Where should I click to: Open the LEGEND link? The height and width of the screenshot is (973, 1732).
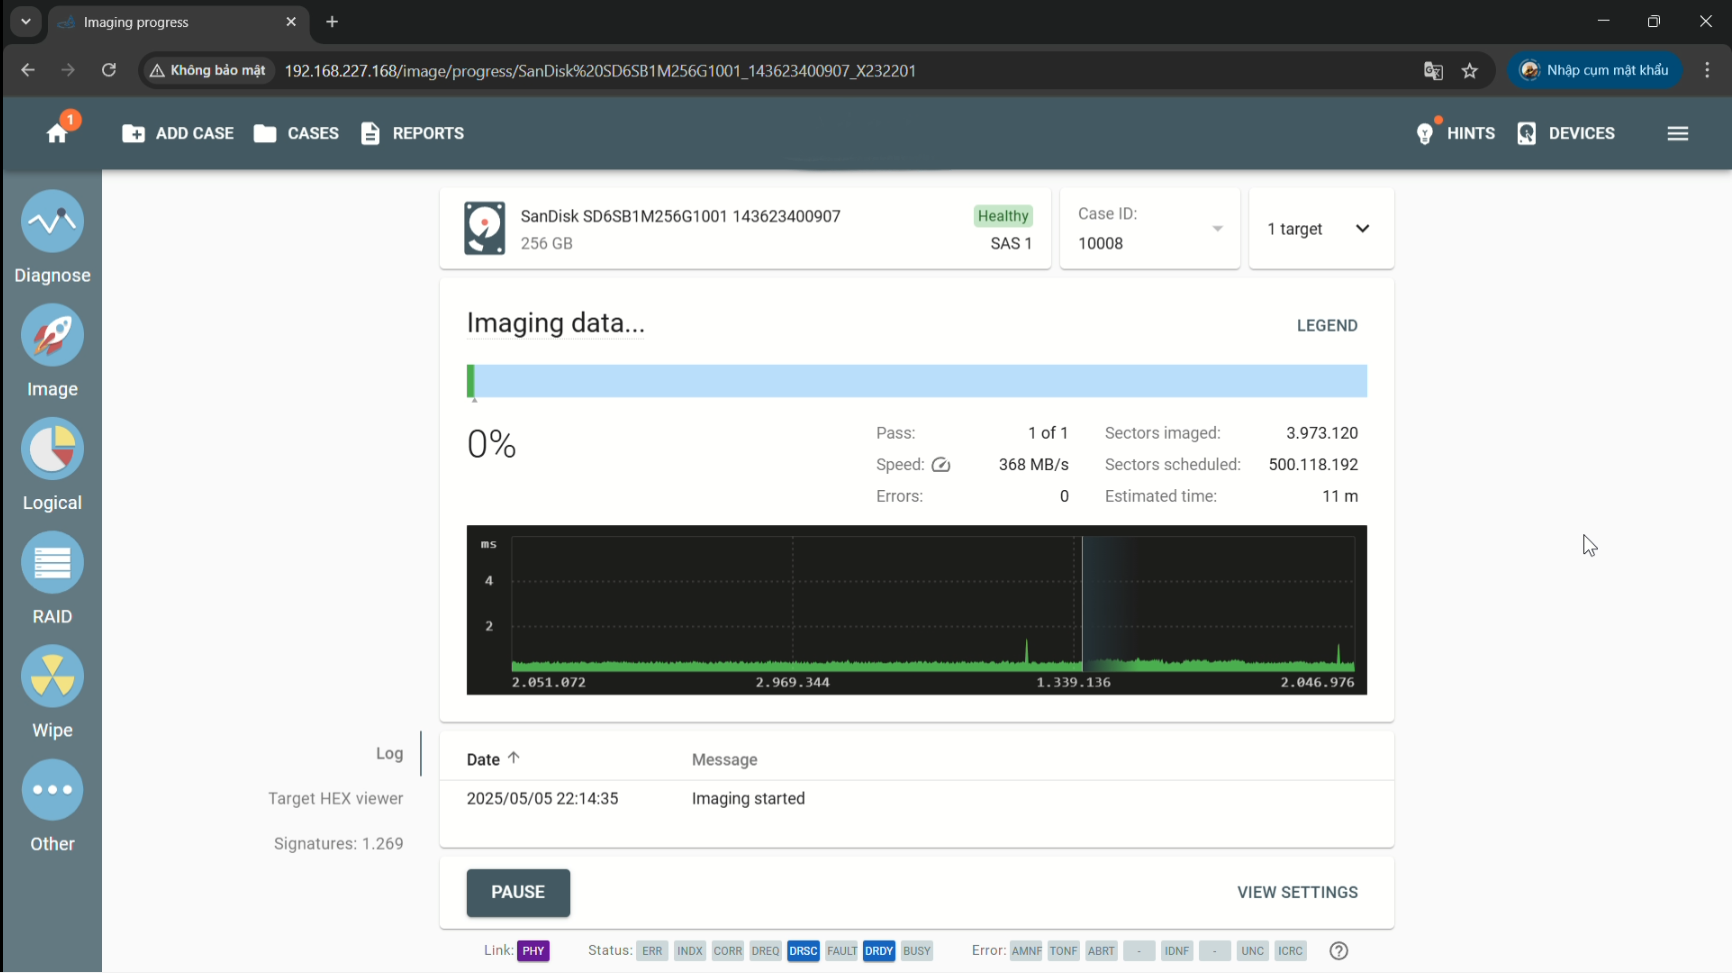coord(1327,326)
